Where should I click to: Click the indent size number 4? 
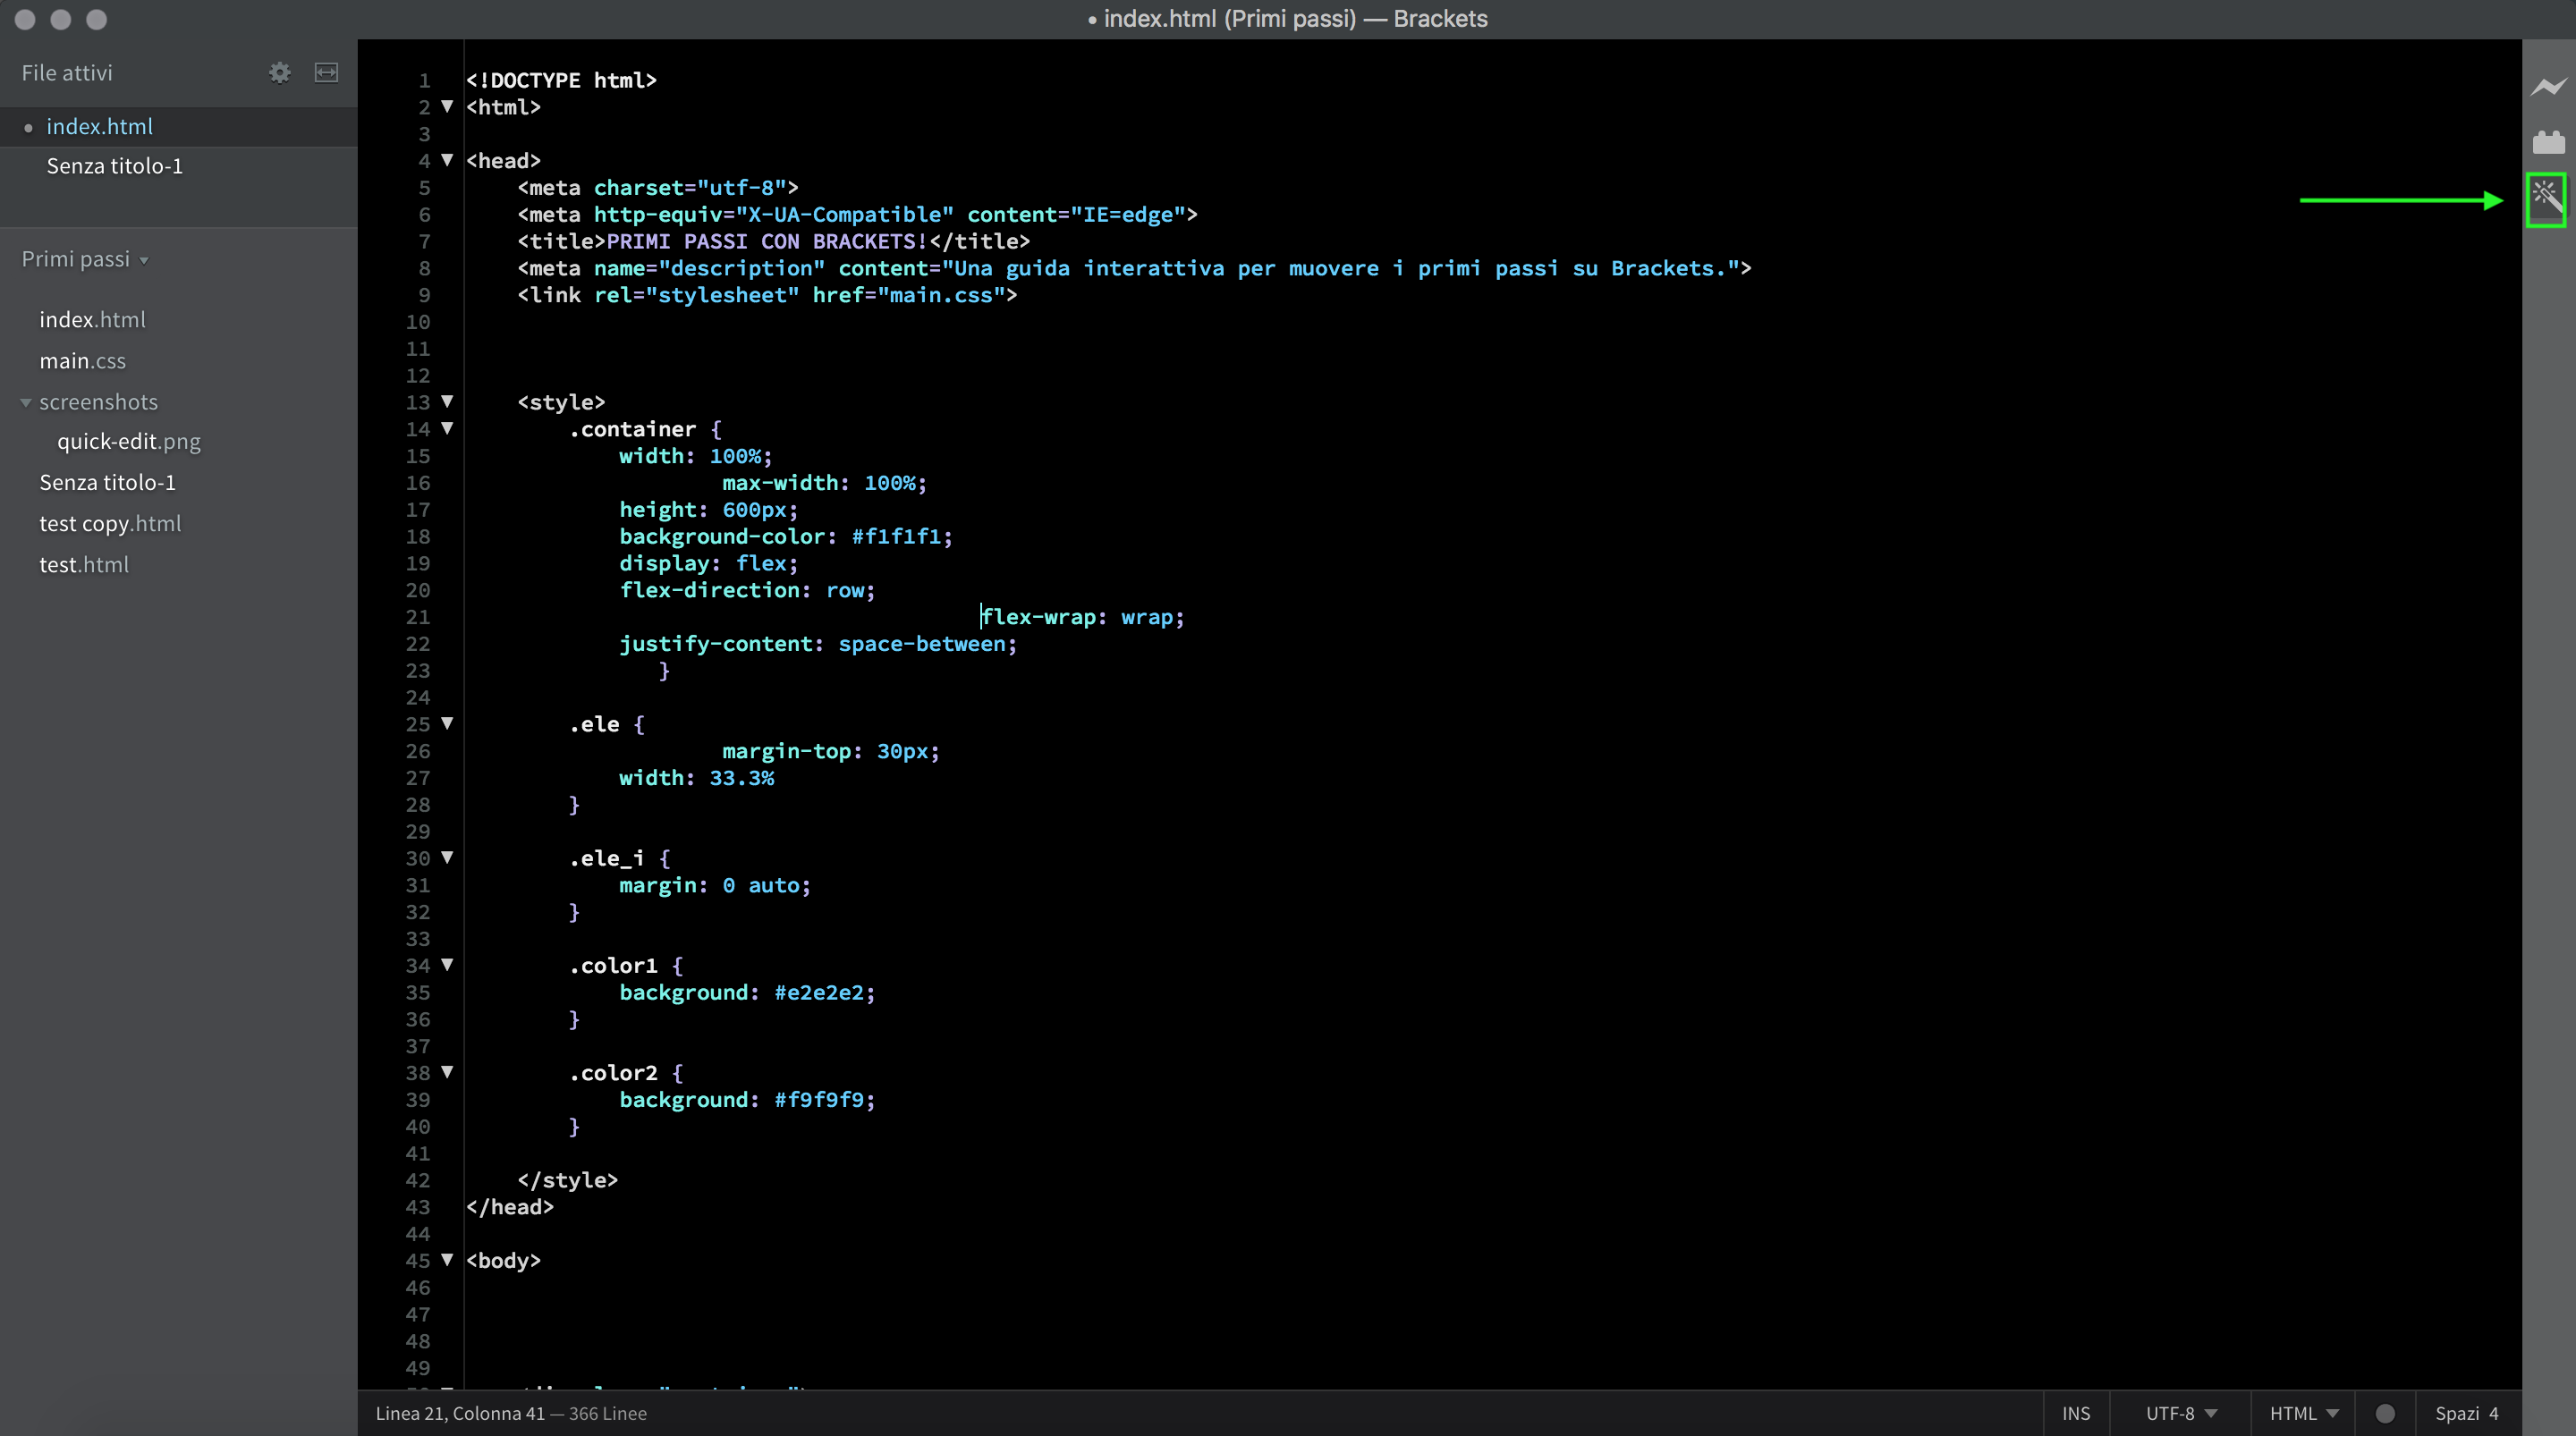click(2493, 1413)
